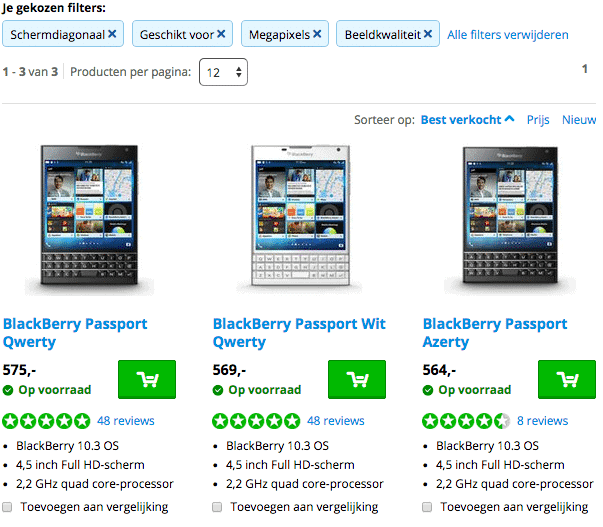Image resolution: width=603 pixels, height=527 pixels.
Task: Check compare box for Passport Azerty
Action: pos(428,507)
